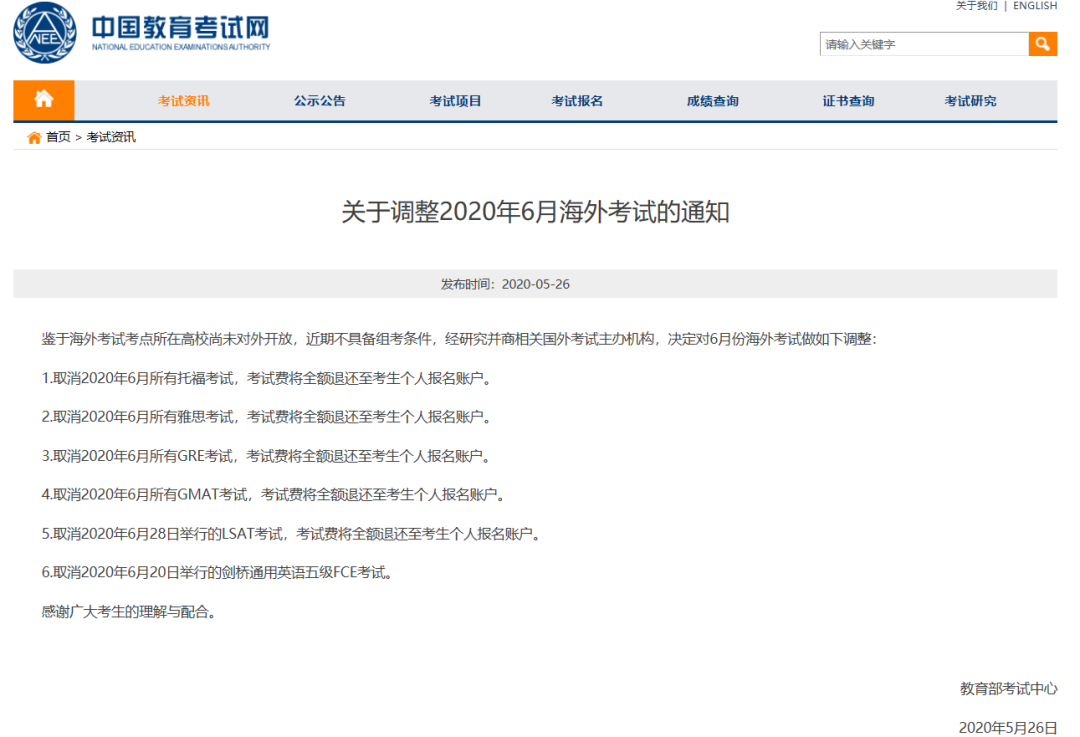Click the 感谢广大考生的理解与配合 line
Image resolution: width=1080 pixels, height=737 pixels.
[129, 612]
